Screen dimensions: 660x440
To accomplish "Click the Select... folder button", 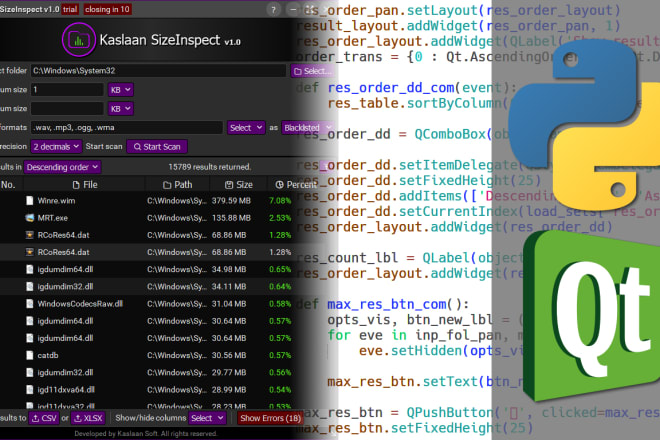I will [311, 71].
